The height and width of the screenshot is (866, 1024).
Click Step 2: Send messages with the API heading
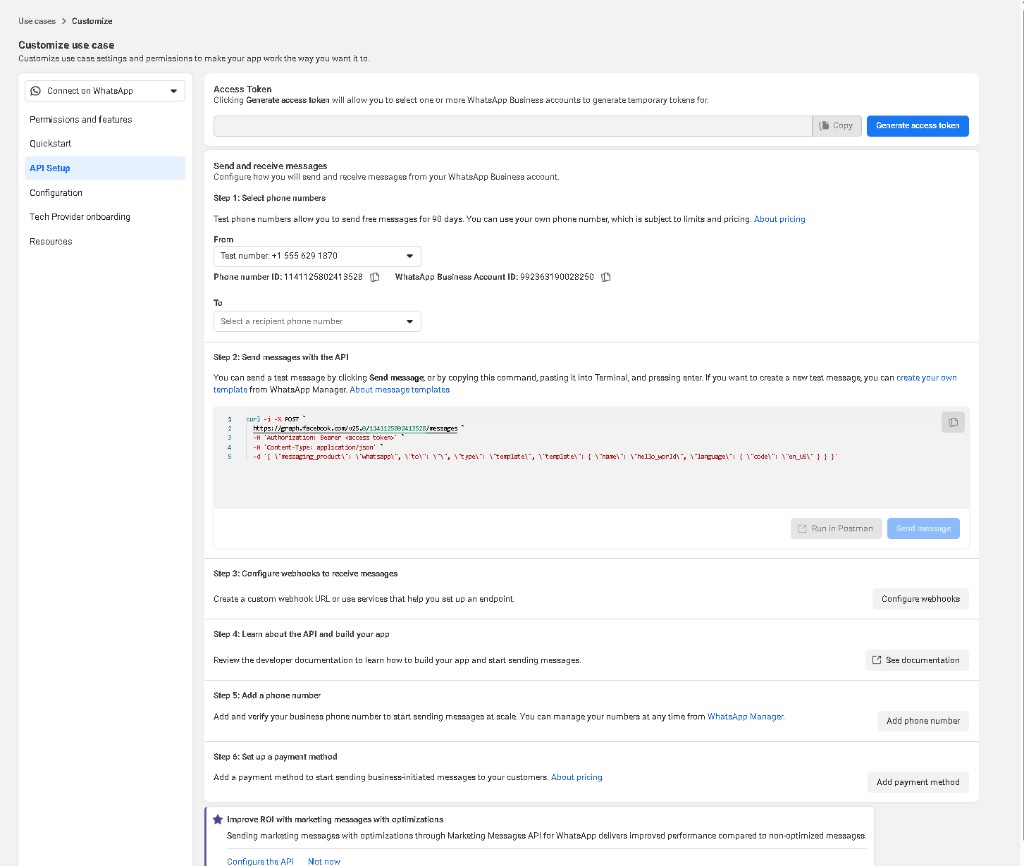point(281,357)
